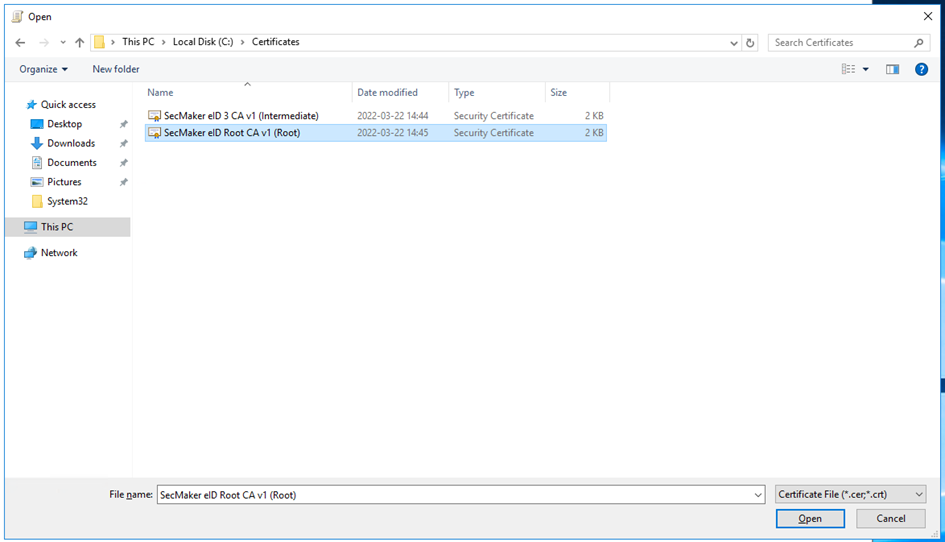Select This PC in the address path
This screenshot has height=542, width=945.
click(138, 42)
